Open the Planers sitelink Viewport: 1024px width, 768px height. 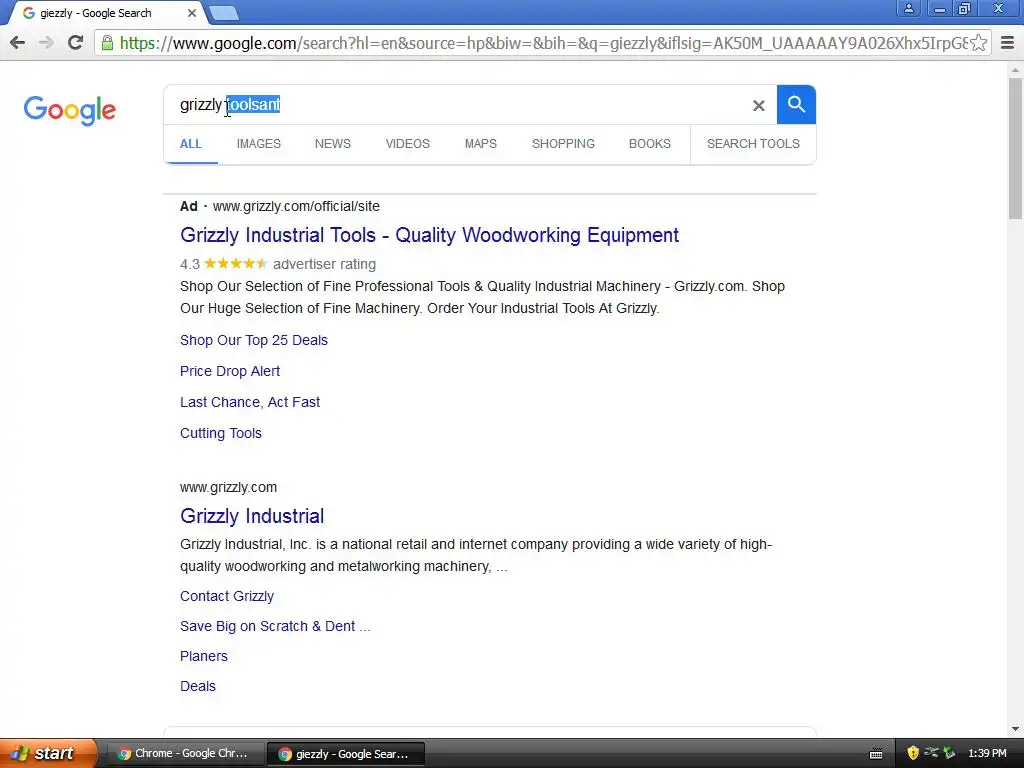(204, 656)
